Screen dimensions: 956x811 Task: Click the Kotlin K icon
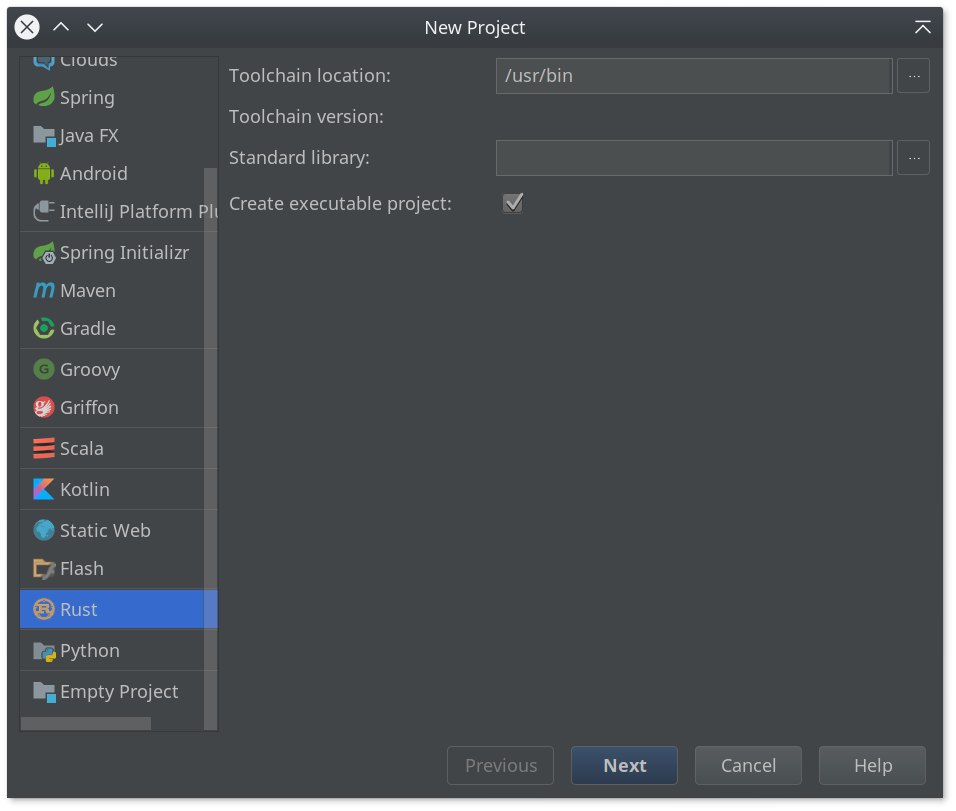tap(43, 489)
